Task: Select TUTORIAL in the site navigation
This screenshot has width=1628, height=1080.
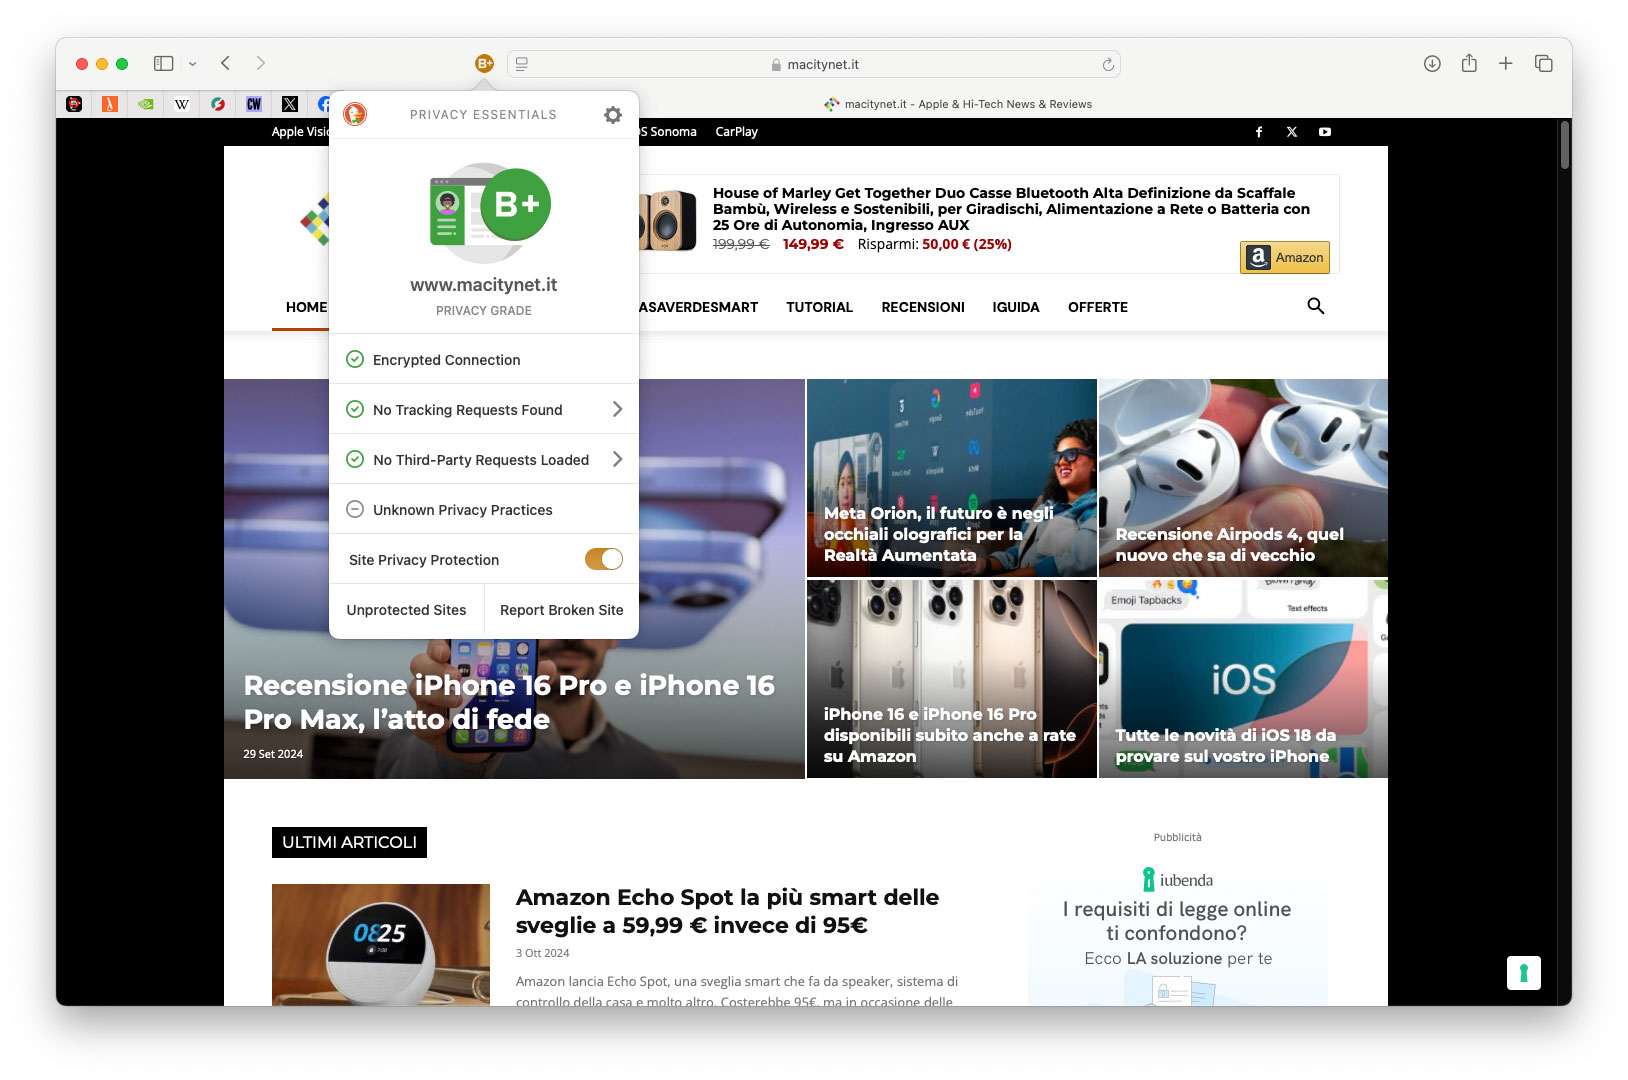Action: tap(819, 307)
